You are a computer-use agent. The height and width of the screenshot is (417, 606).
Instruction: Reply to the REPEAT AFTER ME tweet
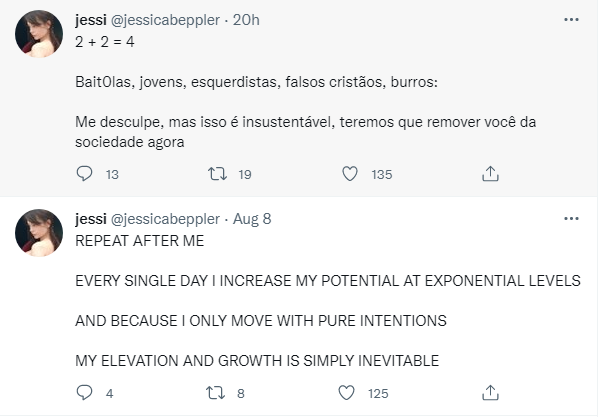pyautogui.click(x=84, y=393)
